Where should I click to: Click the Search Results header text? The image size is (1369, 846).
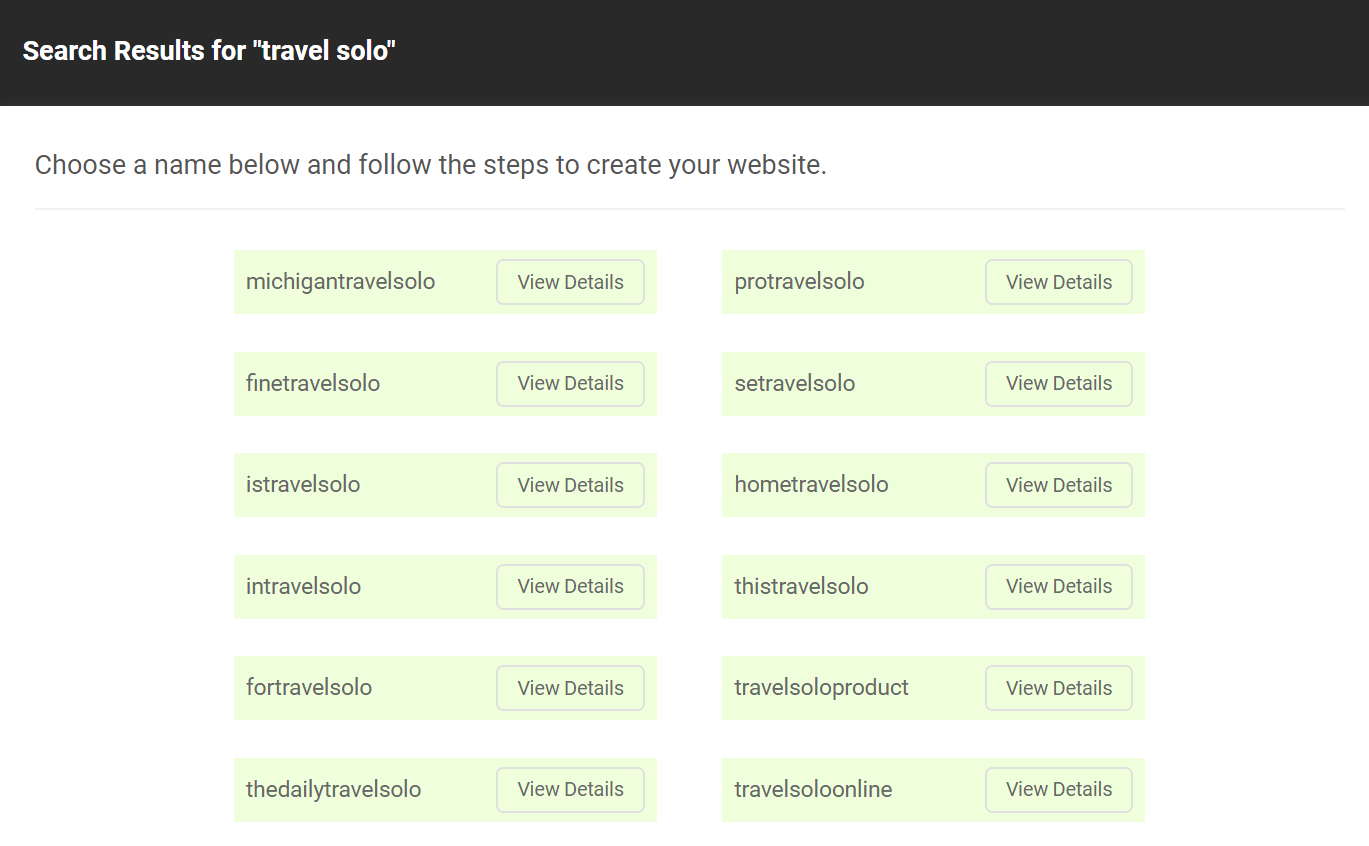pyautogui.click(x=209, y=50)
